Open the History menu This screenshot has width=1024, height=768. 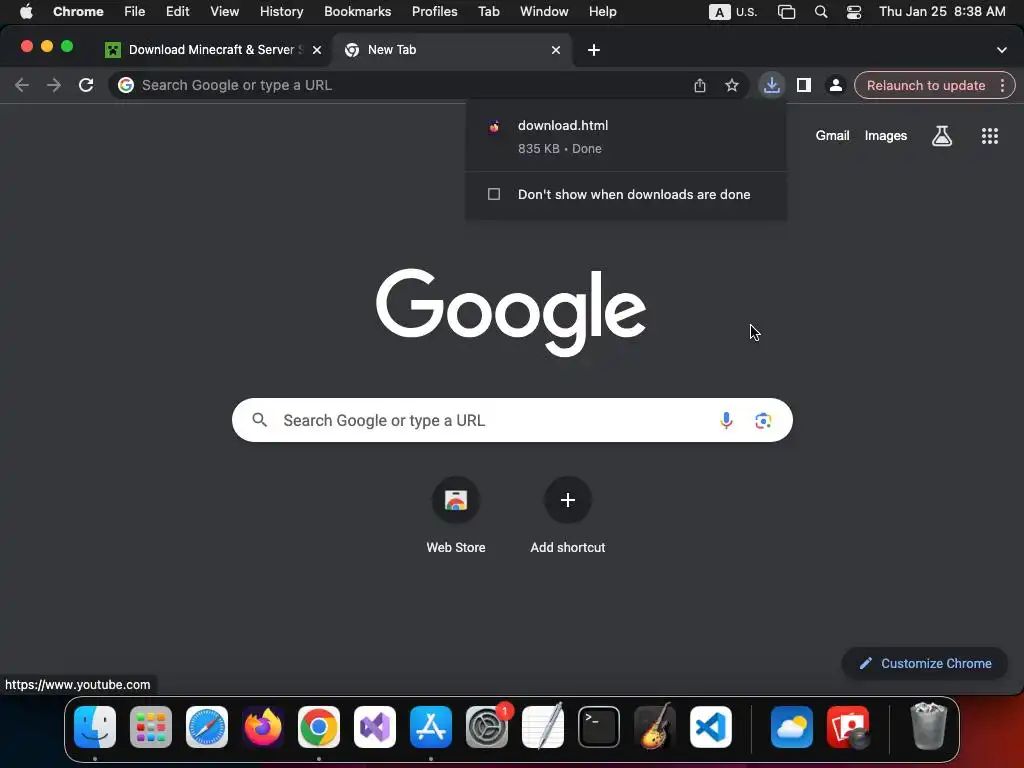coord(281,12)
